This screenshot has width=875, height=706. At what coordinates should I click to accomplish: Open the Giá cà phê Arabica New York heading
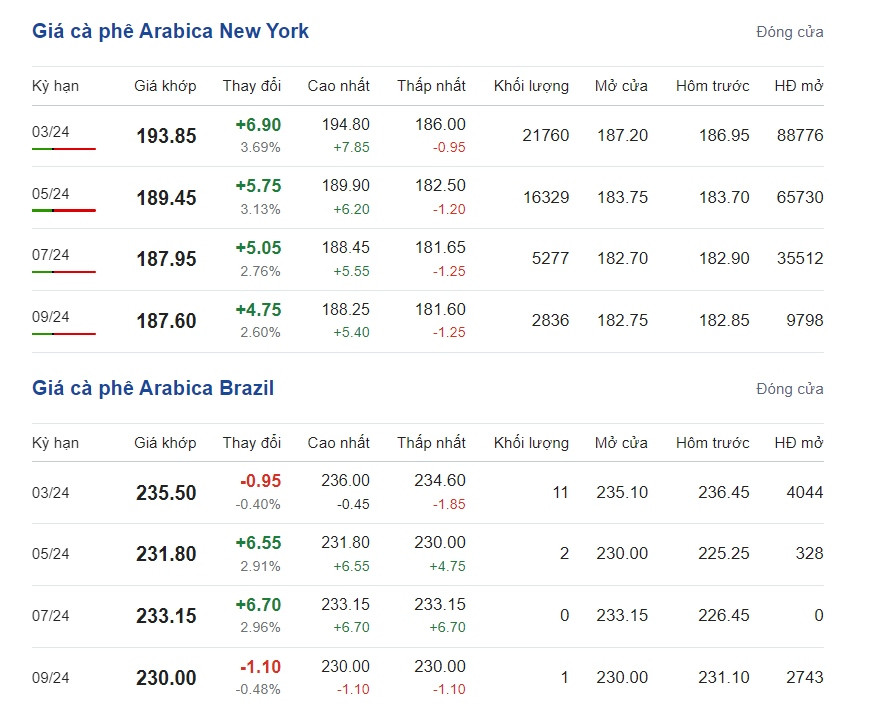click(170, 31)
